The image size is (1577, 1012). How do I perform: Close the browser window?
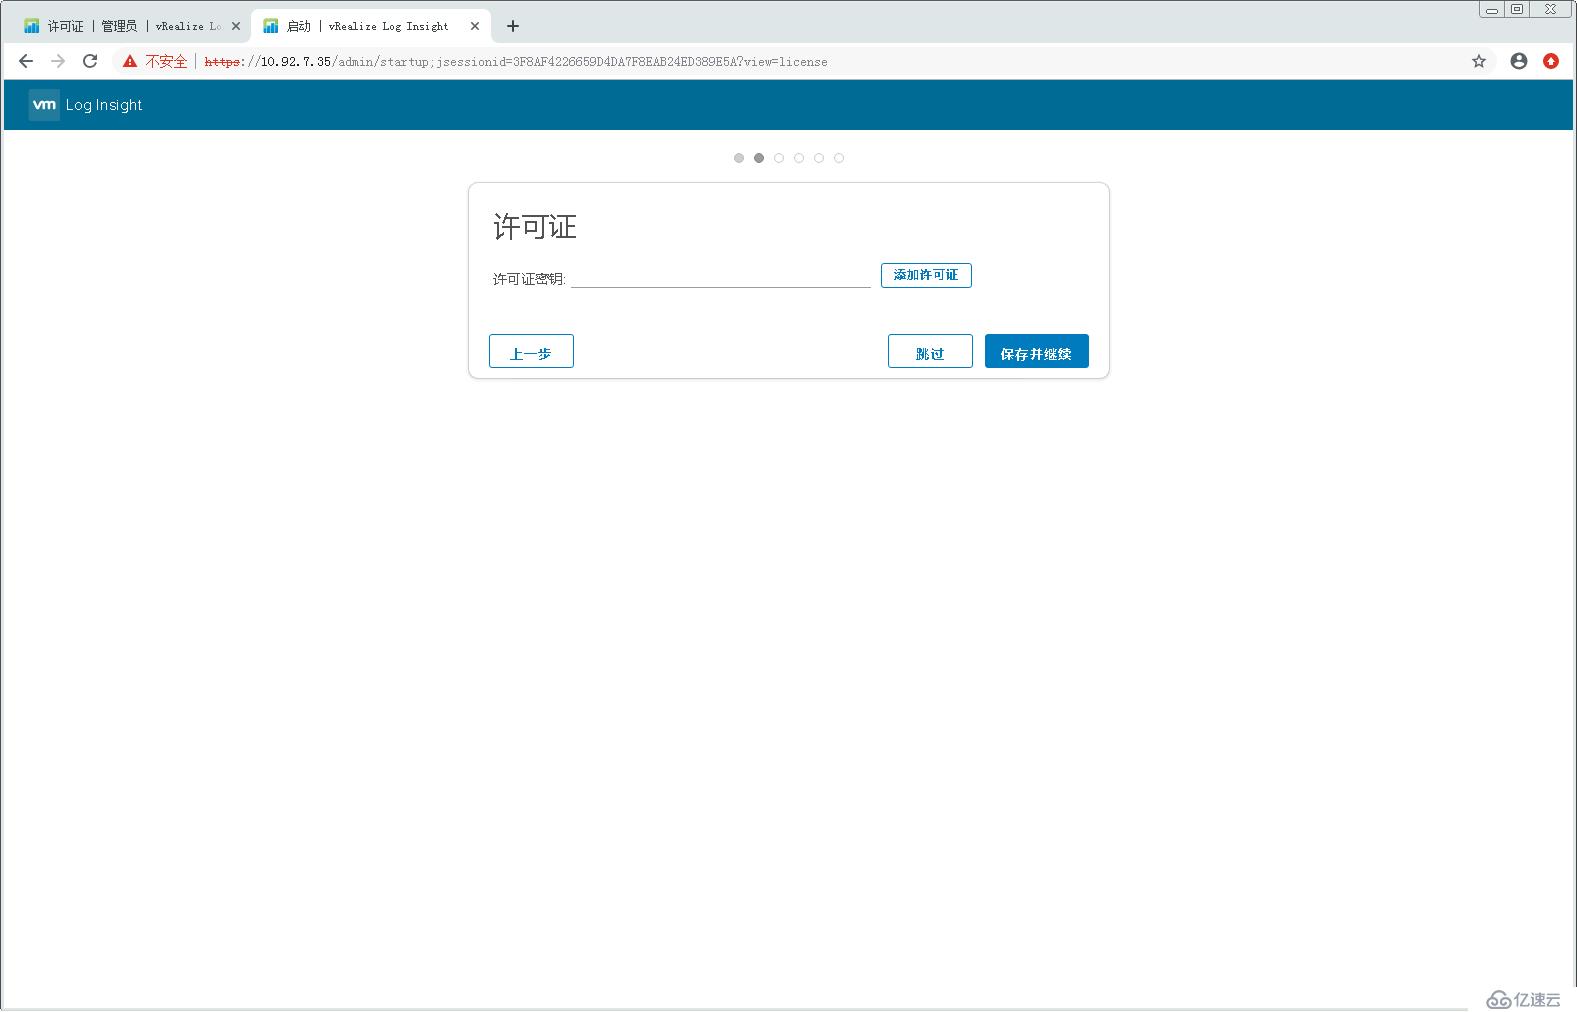point(1550,9)
